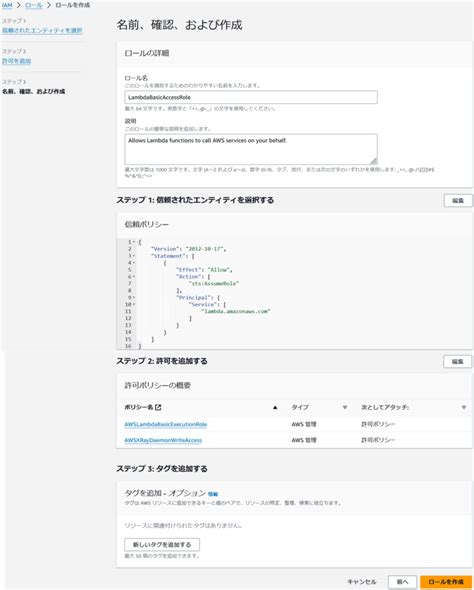Screen dimensions: 474x590
Task: Click 前へ button
Action: [402, 582]
